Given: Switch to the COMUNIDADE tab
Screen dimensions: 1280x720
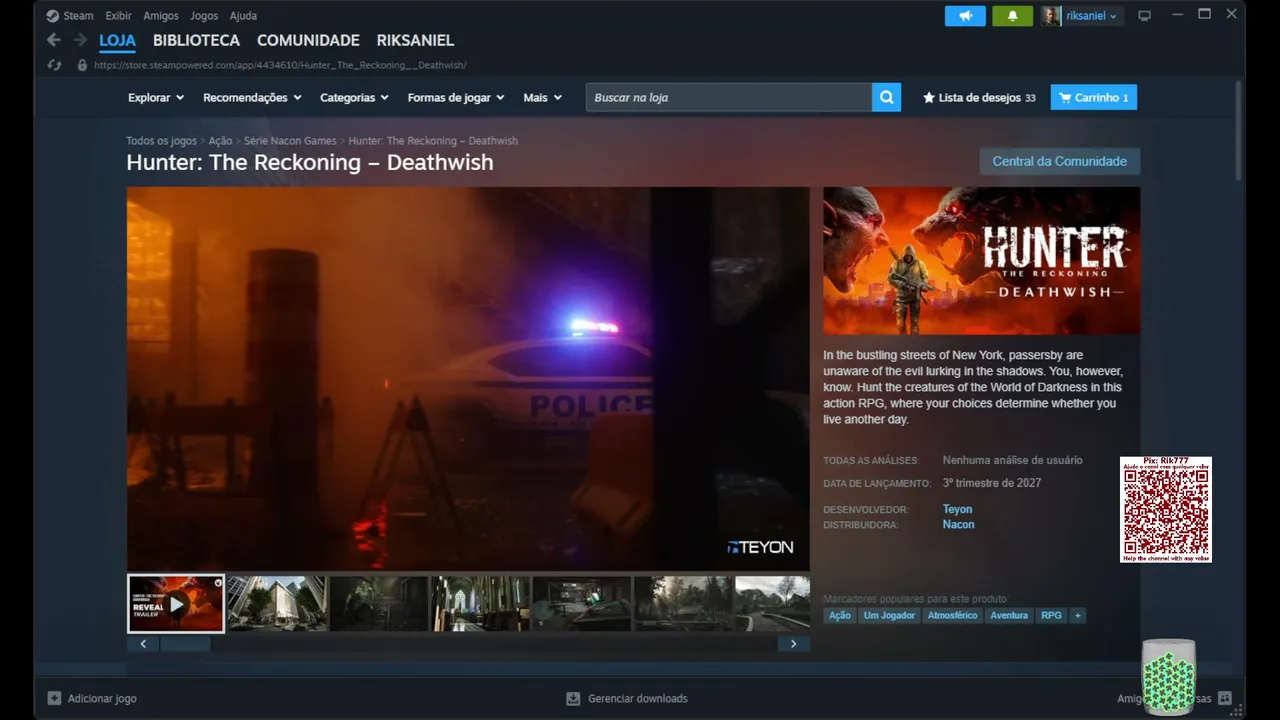Looking at the screenshot, I should click(x=308, y=40).
